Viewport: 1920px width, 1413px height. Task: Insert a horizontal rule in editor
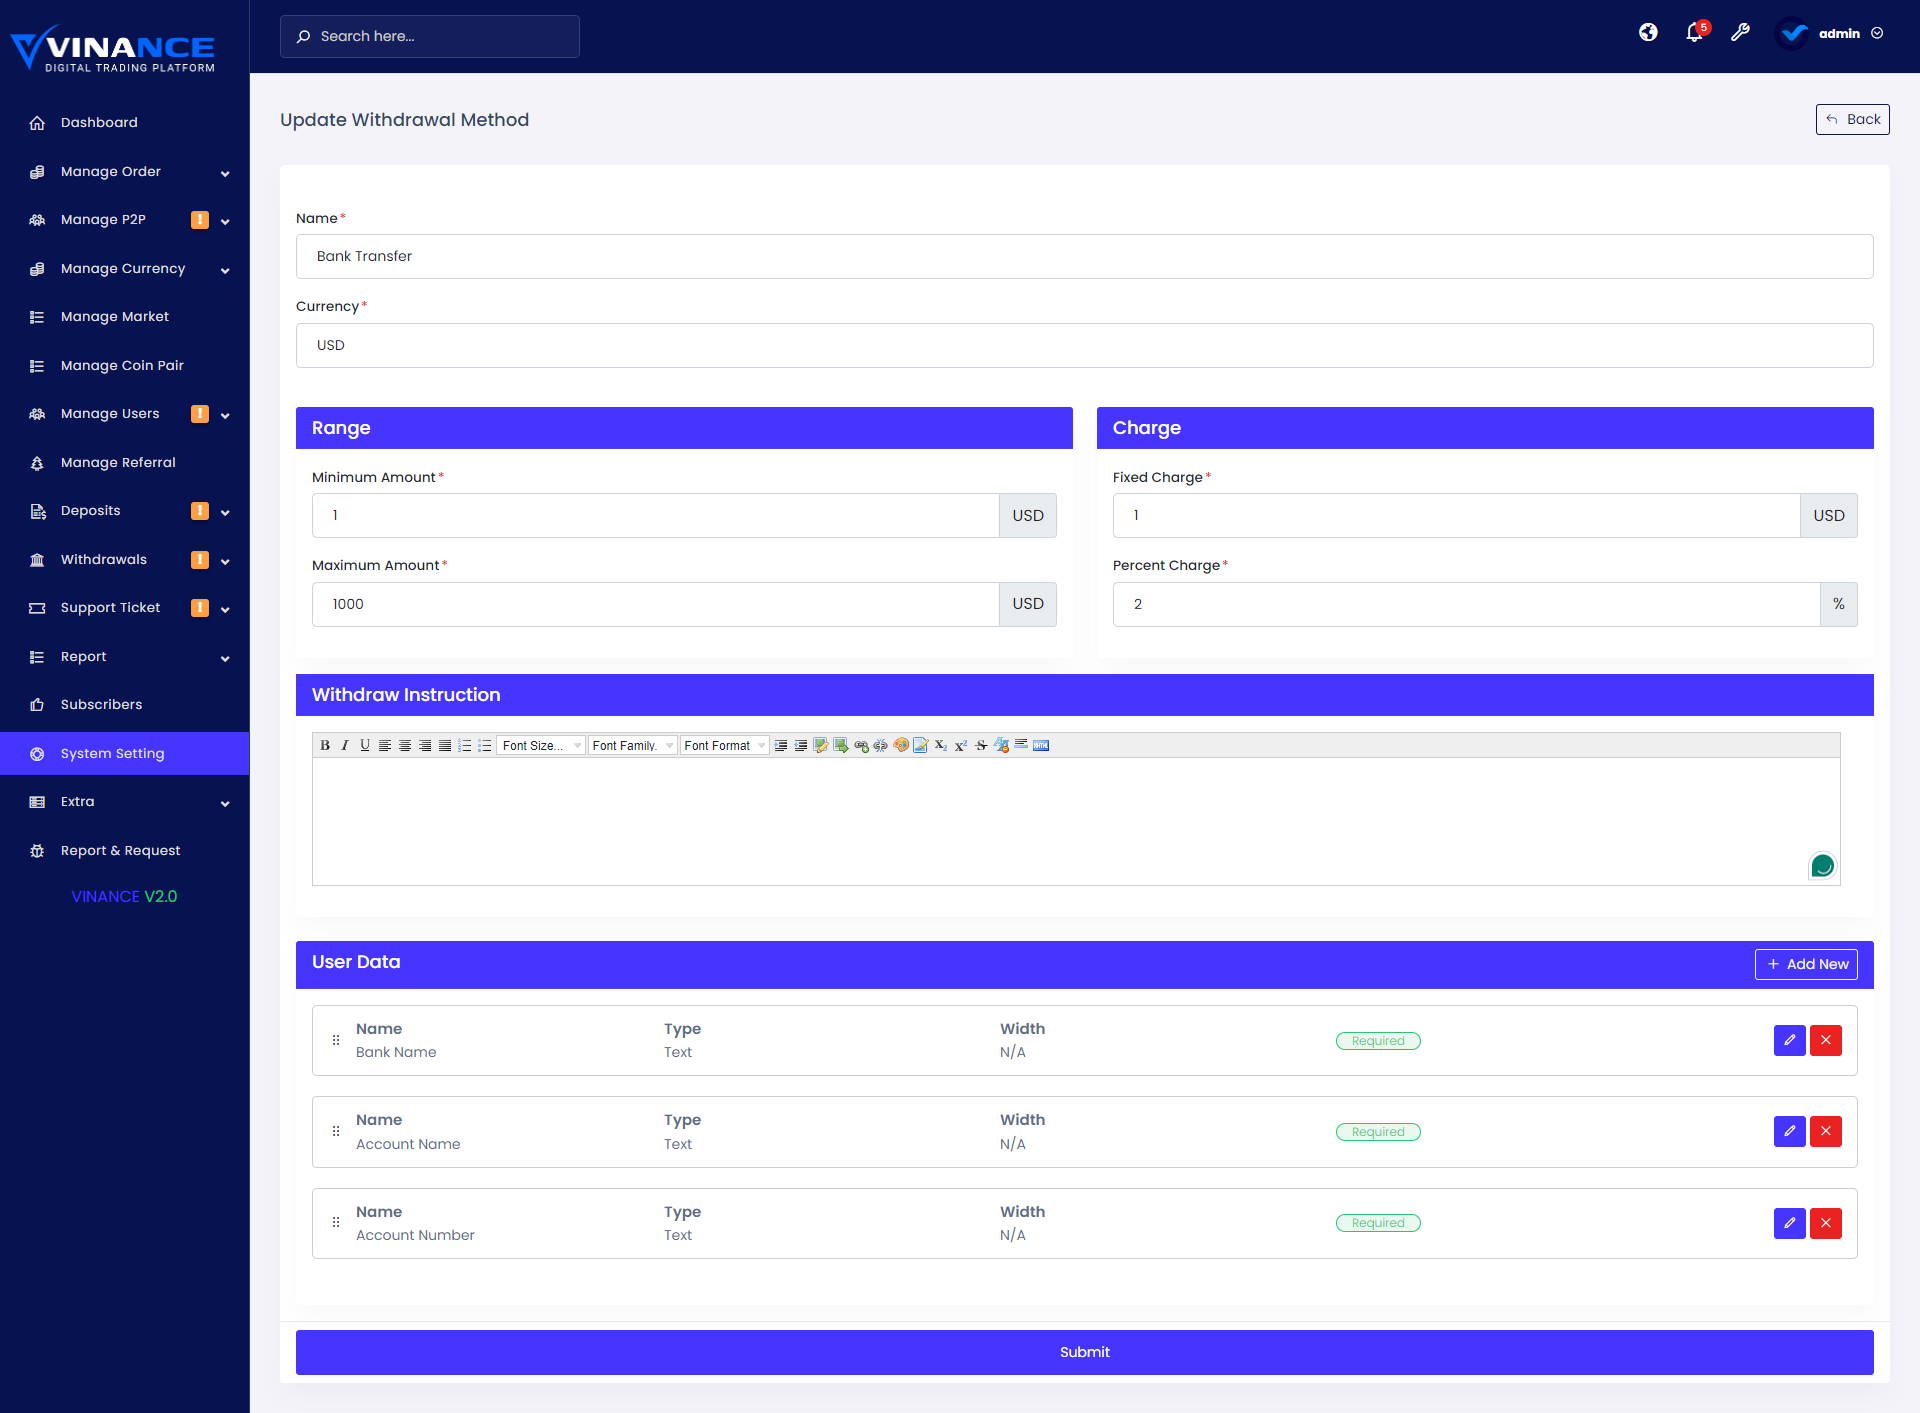pos(1021,745)
